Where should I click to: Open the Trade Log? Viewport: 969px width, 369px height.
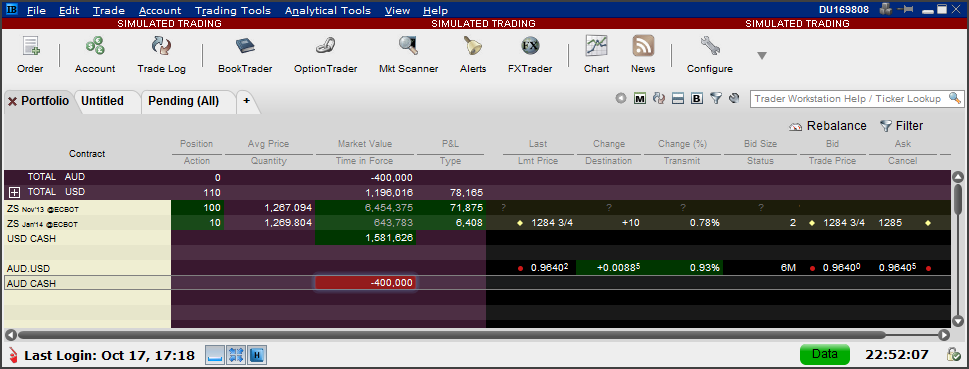pos(161,55)
